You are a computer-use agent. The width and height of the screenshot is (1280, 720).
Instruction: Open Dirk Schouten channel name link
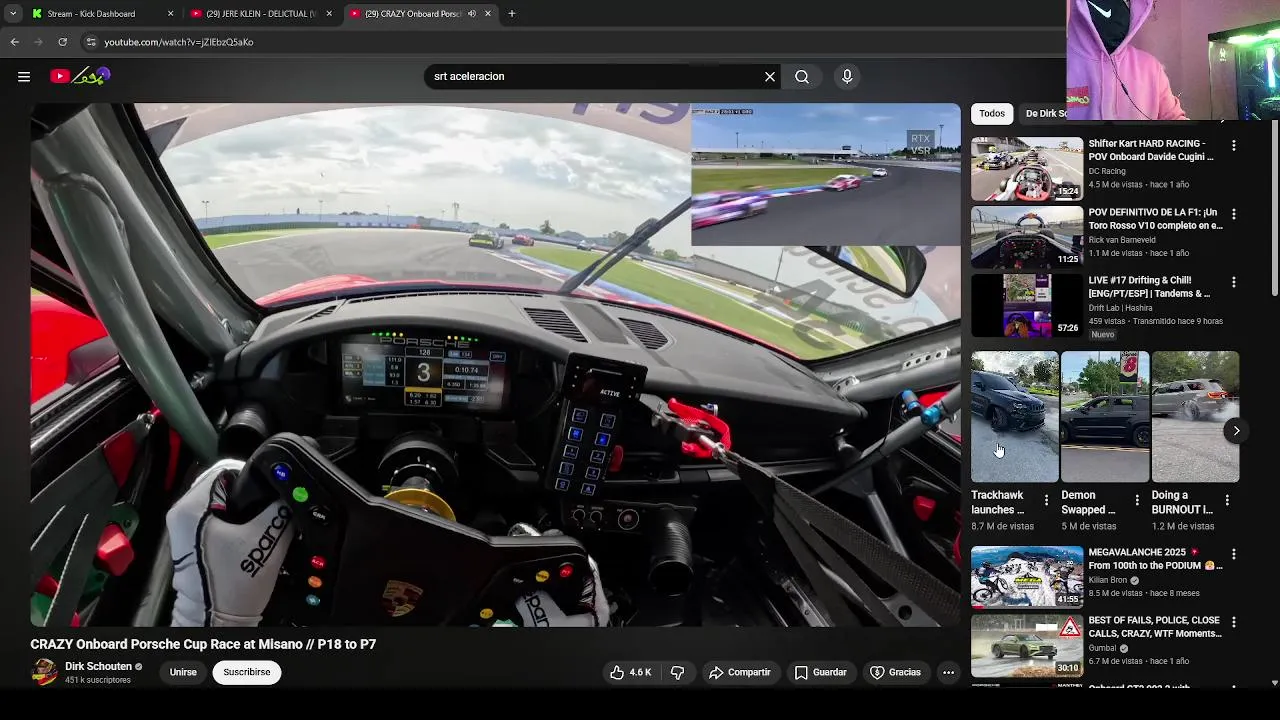pos(98,666)
